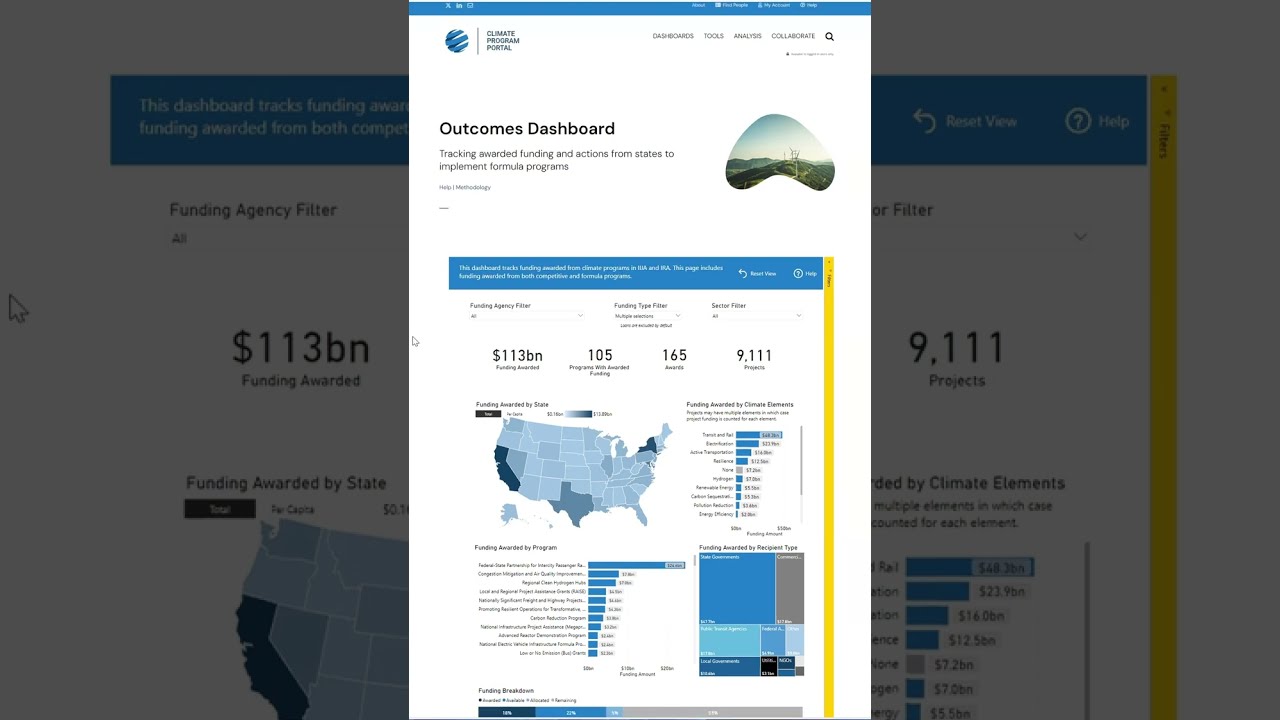Click New York on the funding map
The width and height of the screenshot is (1280, 720).
coord(651,445)
